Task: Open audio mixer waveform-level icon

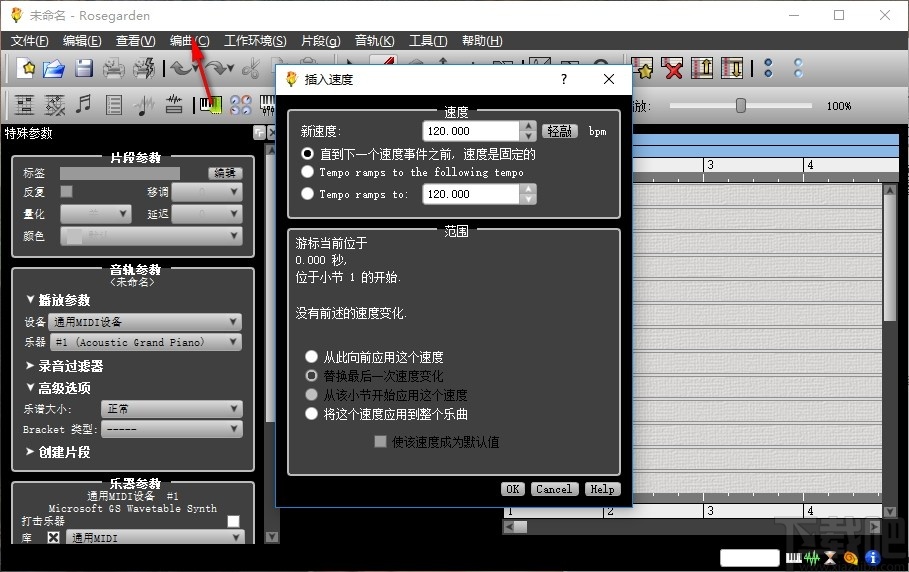Action: point(174,105)
